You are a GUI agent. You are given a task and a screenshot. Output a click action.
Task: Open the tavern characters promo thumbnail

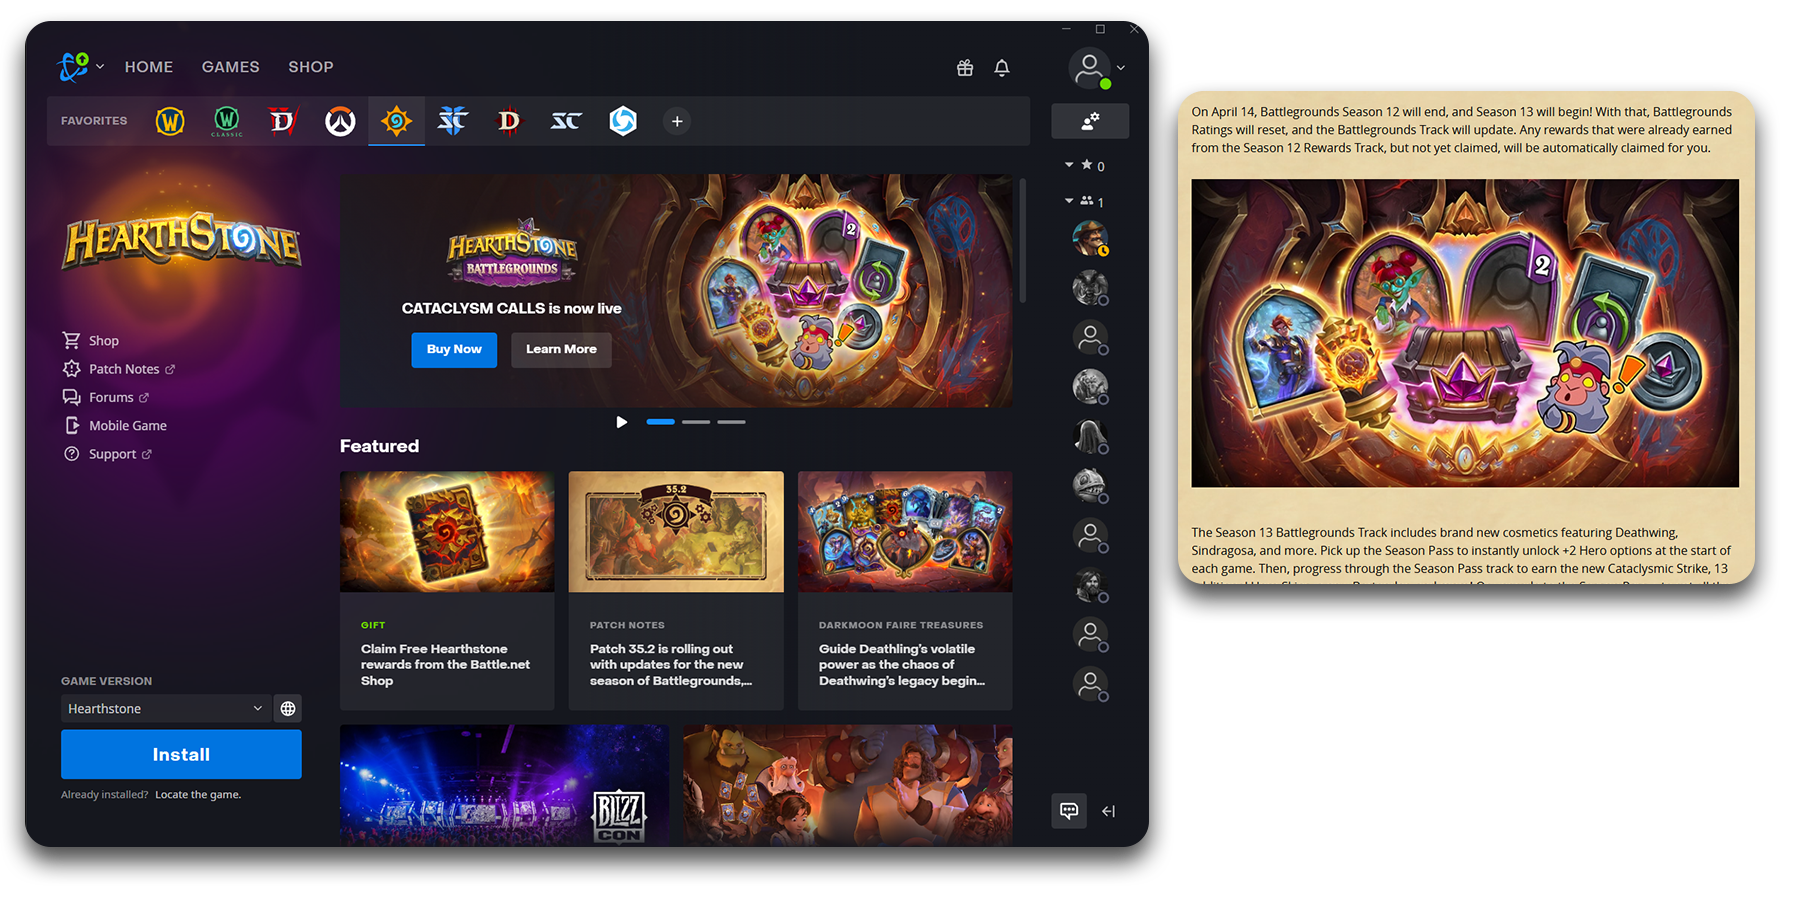tap(848, 785)
